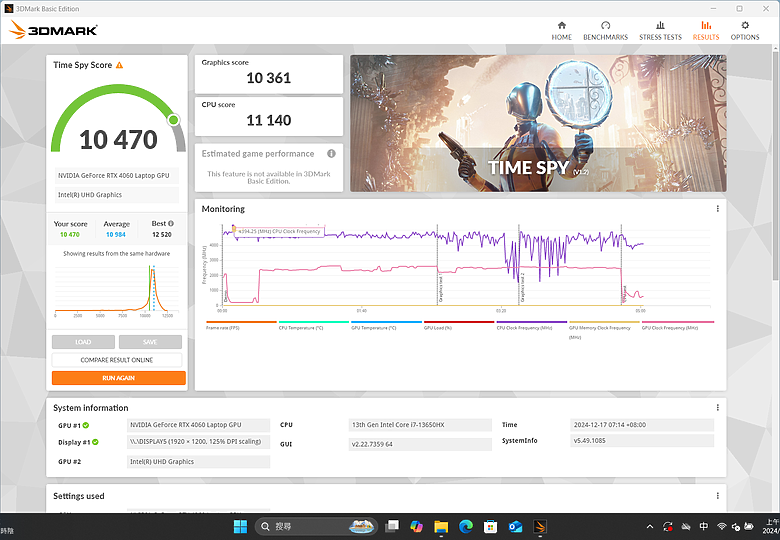Show hidden system tray icons
Screen dimensions: 780x540
[x=650, y=527]
